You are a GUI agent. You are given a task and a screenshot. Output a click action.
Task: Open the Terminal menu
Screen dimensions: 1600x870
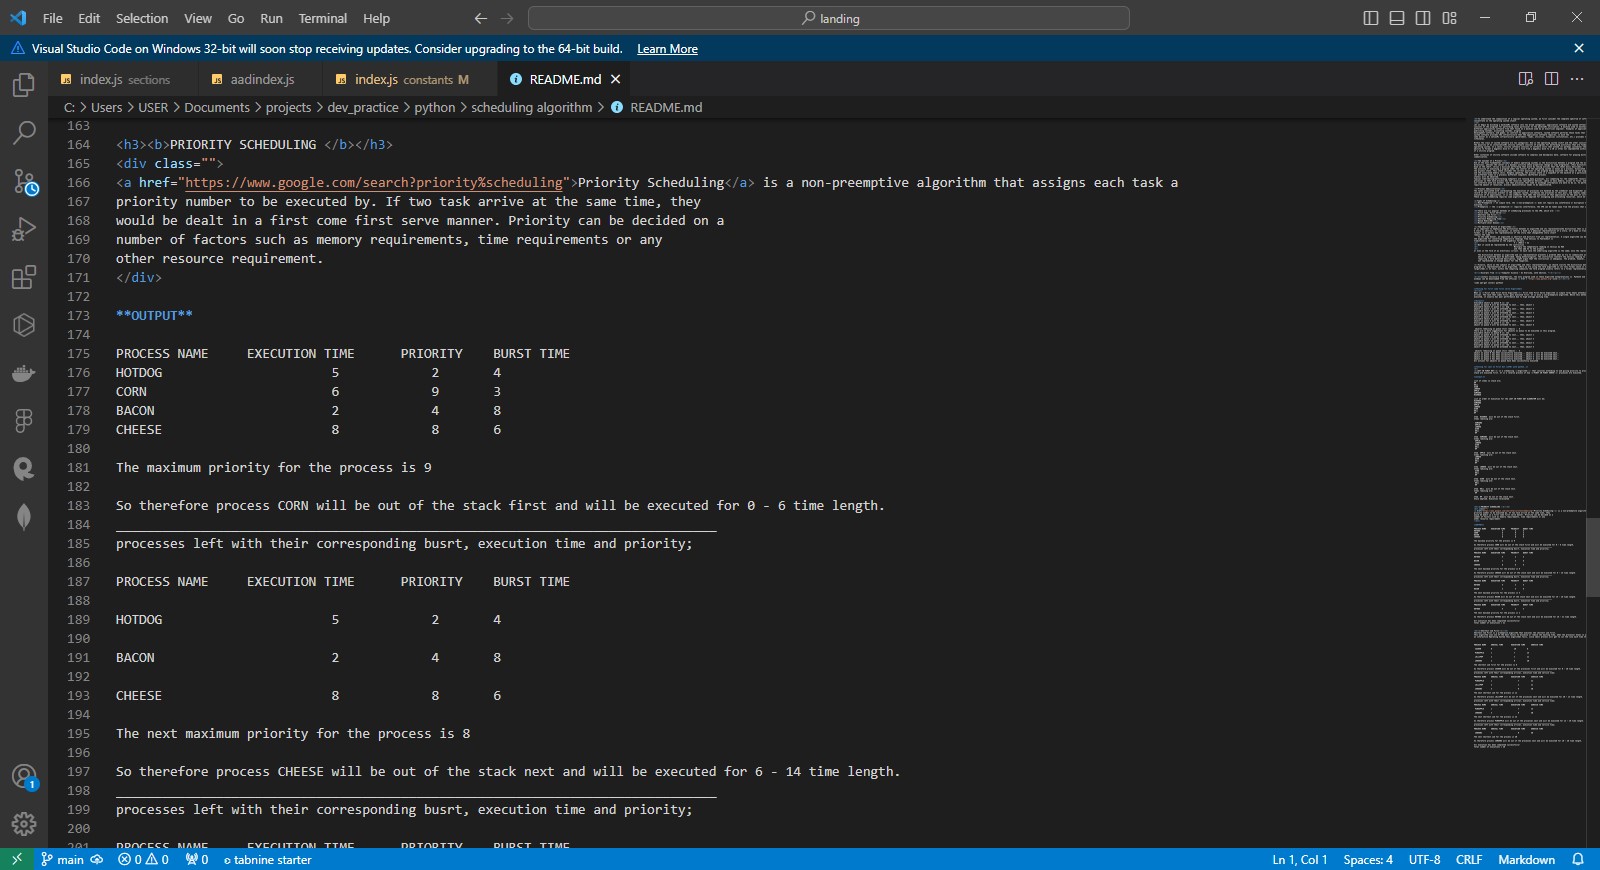pyautogui.click(x=323, y=18)
